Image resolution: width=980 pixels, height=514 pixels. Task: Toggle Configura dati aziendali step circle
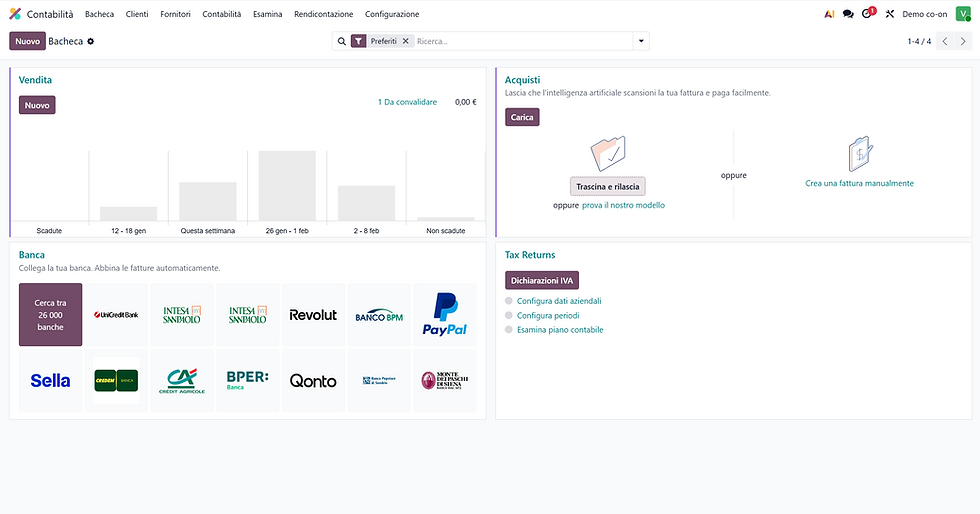(x=509, y=301)
